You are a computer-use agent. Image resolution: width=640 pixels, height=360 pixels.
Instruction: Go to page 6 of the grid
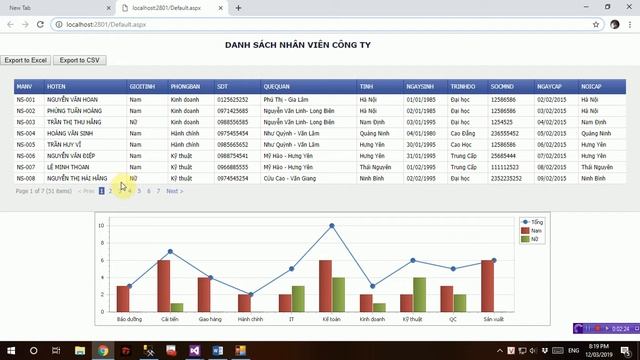[149, 191]
